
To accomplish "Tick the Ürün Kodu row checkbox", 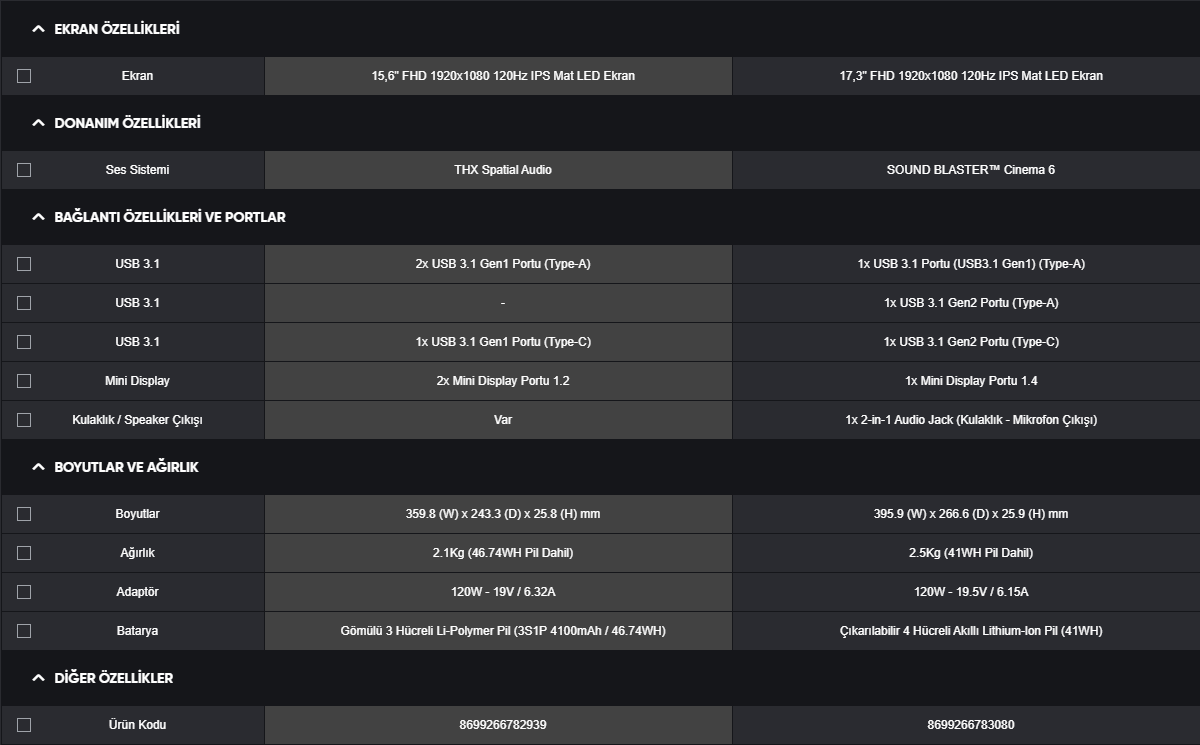I will pos(24,725).
